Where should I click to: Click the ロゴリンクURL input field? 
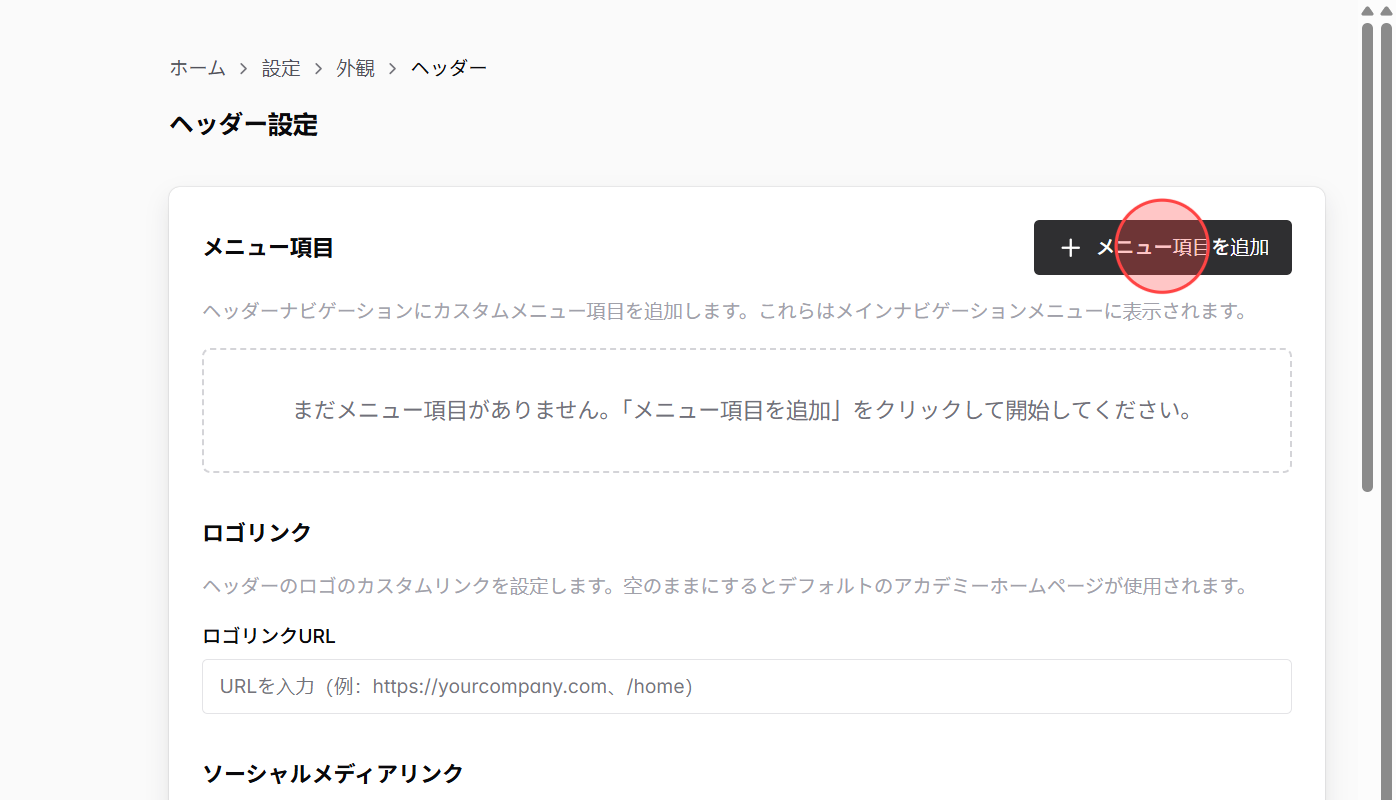[747, 686]
